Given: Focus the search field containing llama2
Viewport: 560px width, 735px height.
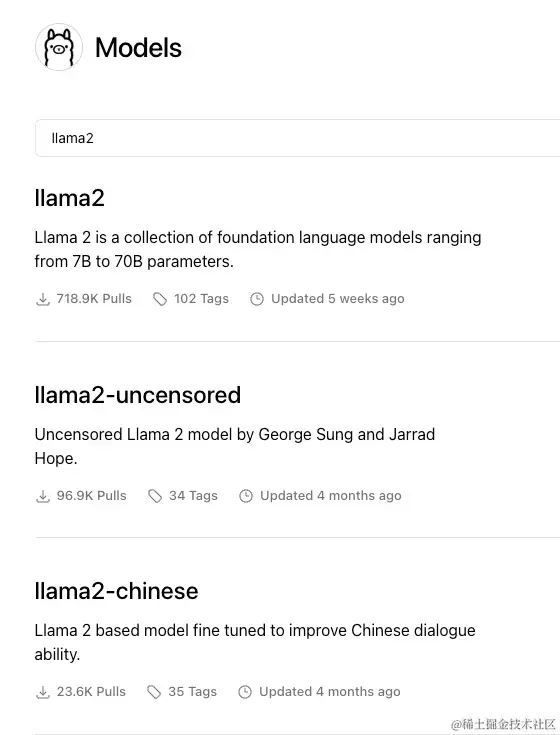Looking at the screenshot, I should 298,138.
